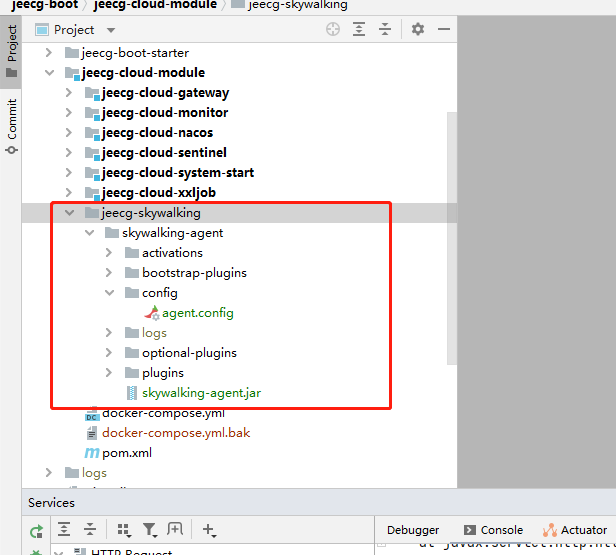
Task: Expand the plugins folder
Action: point(109,373)
